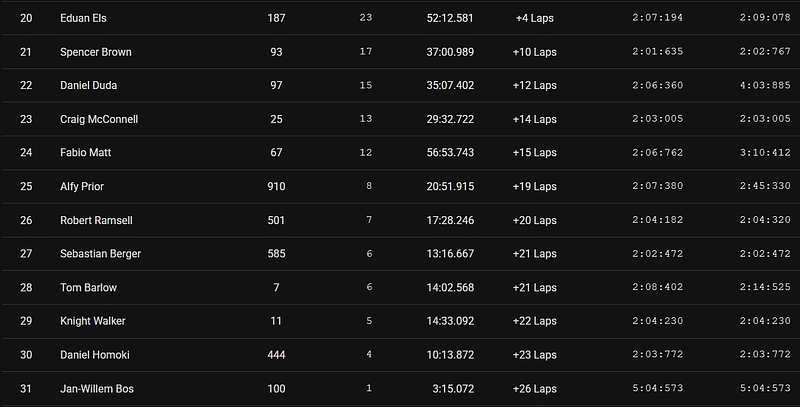Click car number 910
Image resolution: width=800 pixels, height=407 pixels.
(276, 187)
